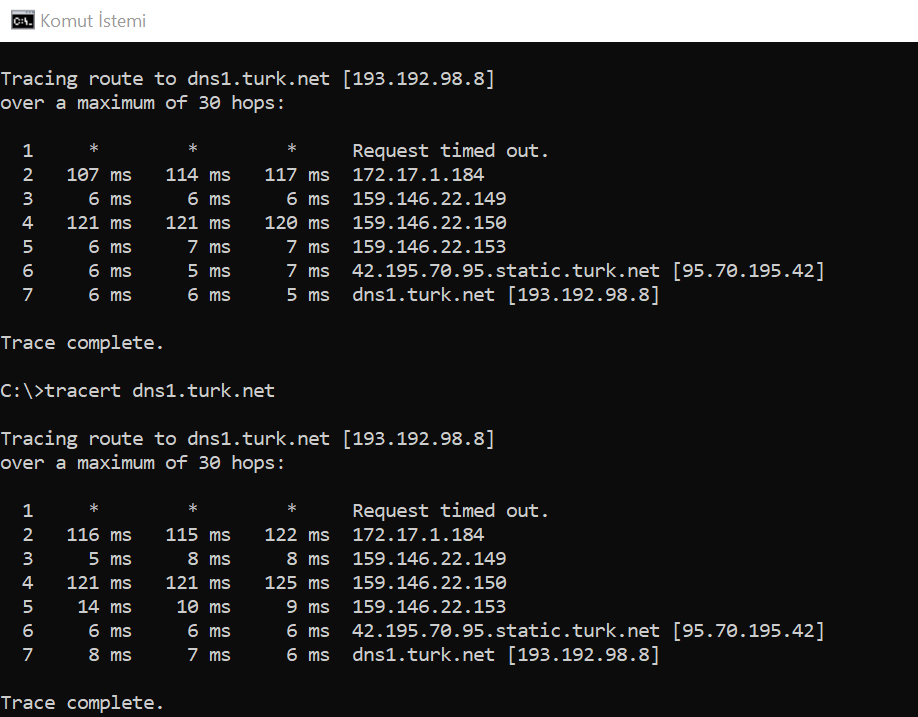
Task: Click the Komut İstemi window title text
Action: click(x=93, y=21)
